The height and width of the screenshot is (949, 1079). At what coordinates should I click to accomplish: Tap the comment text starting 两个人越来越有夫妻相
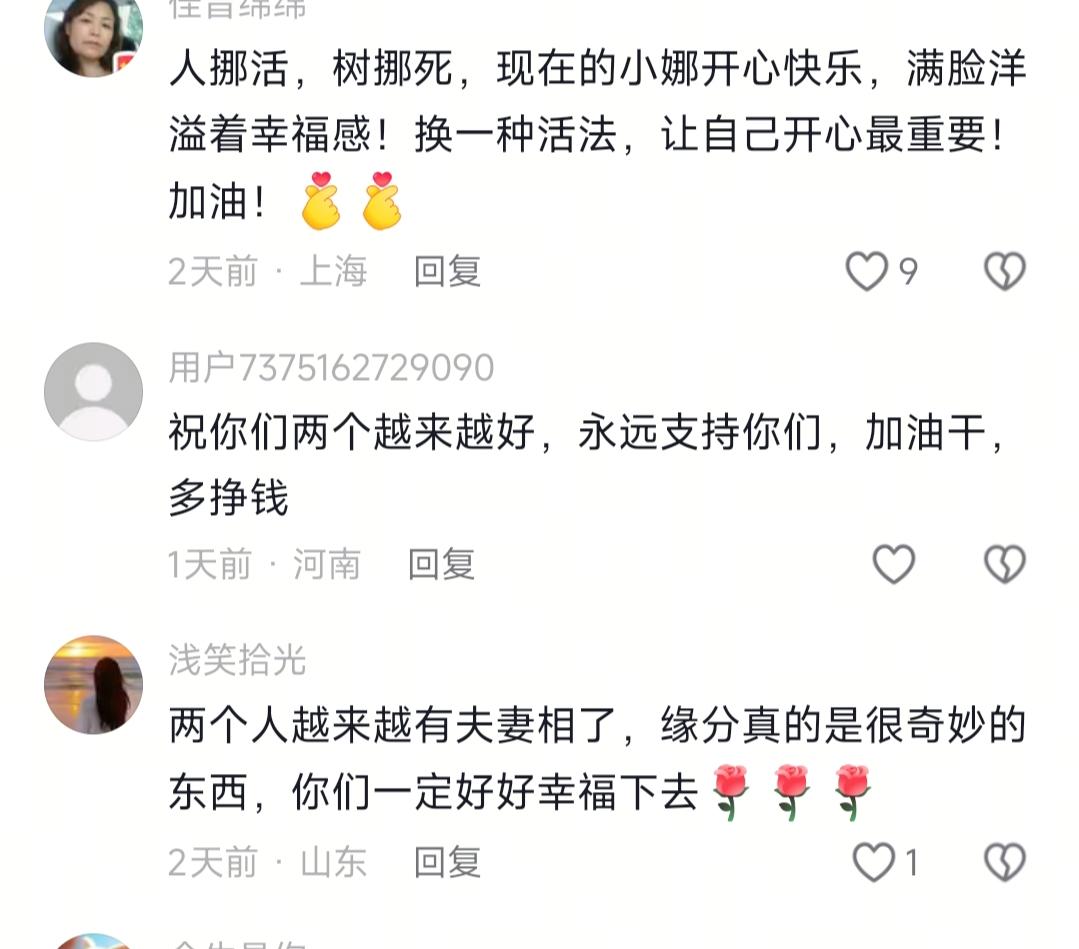click(597, 760)
